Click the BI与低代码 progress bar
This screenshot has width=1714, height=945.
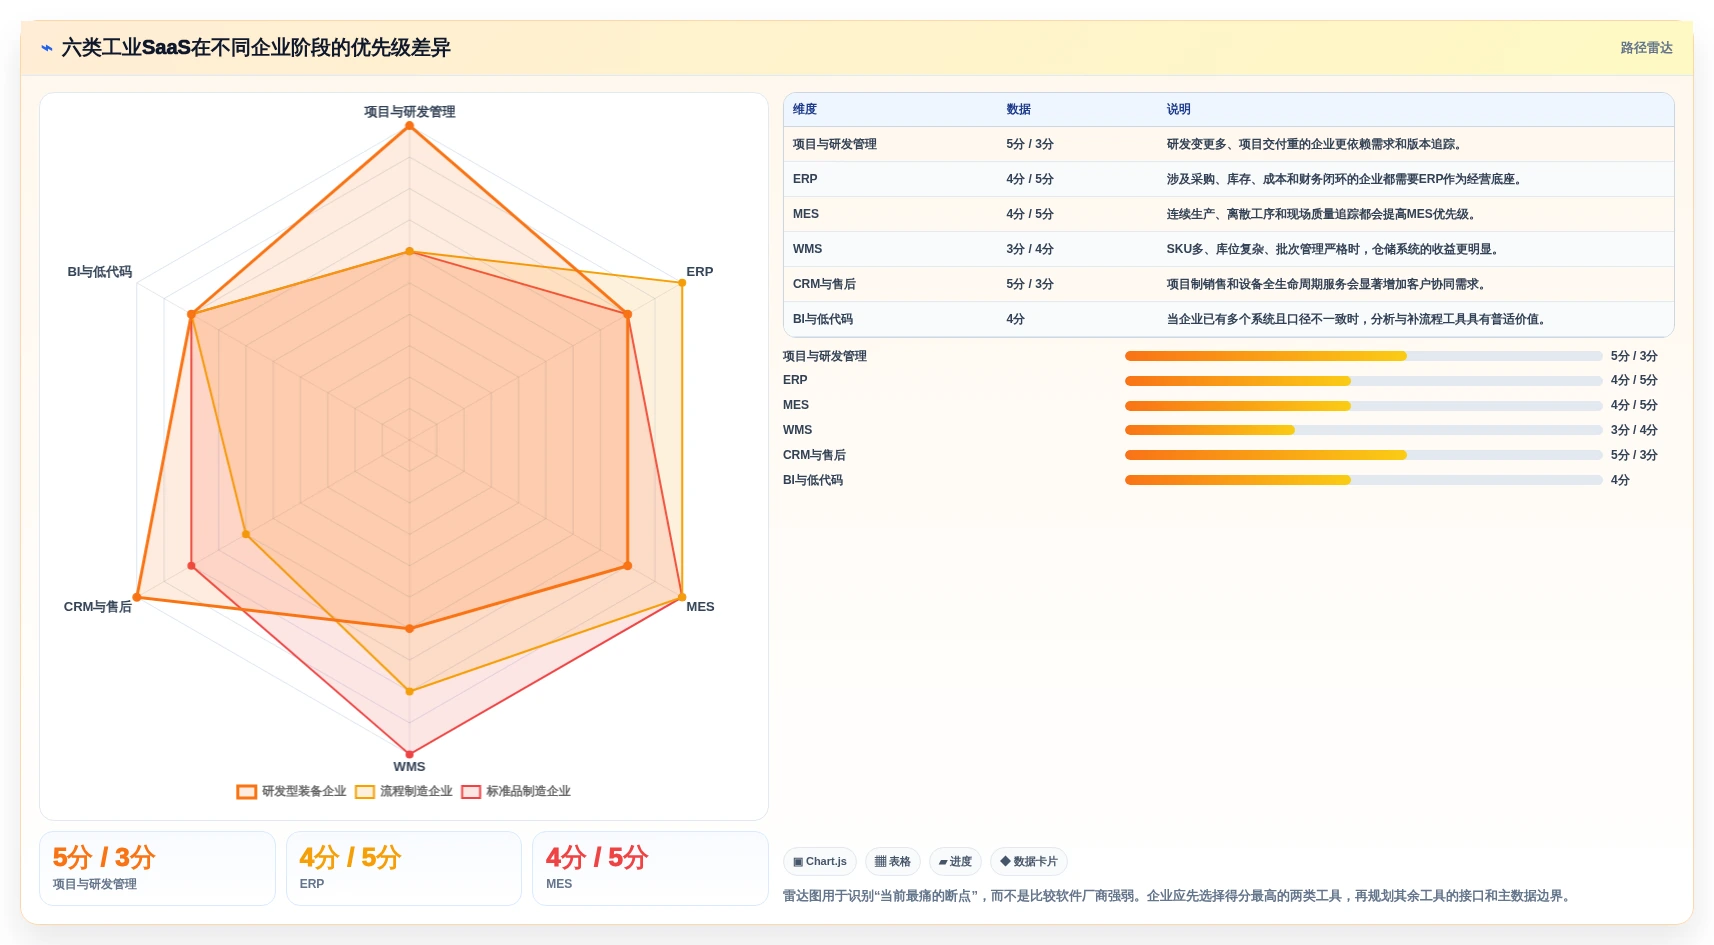click(x=1363, y=480)
